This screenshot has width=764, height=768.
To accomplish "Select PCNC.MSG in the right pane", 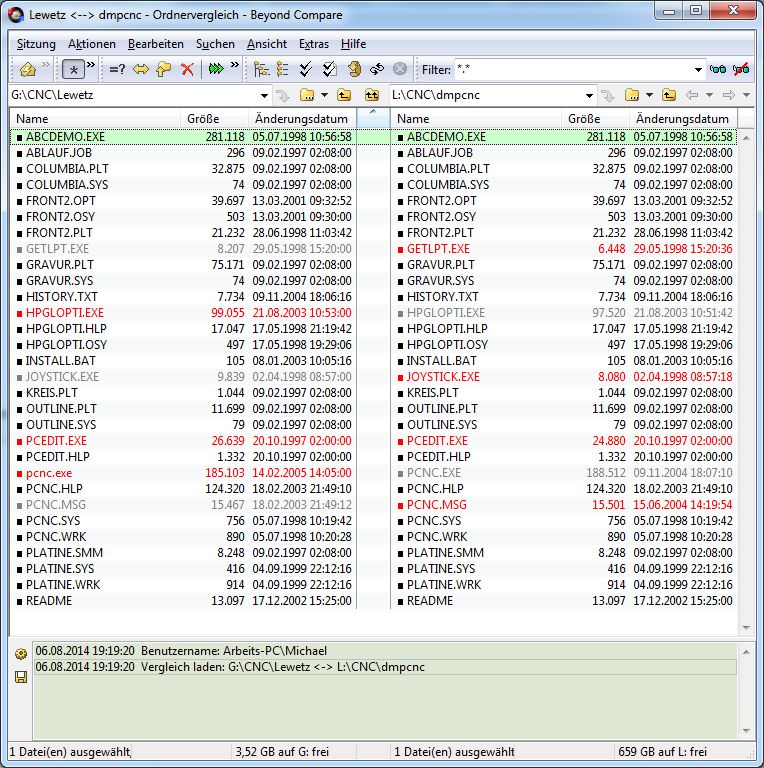I will point(564,504).
